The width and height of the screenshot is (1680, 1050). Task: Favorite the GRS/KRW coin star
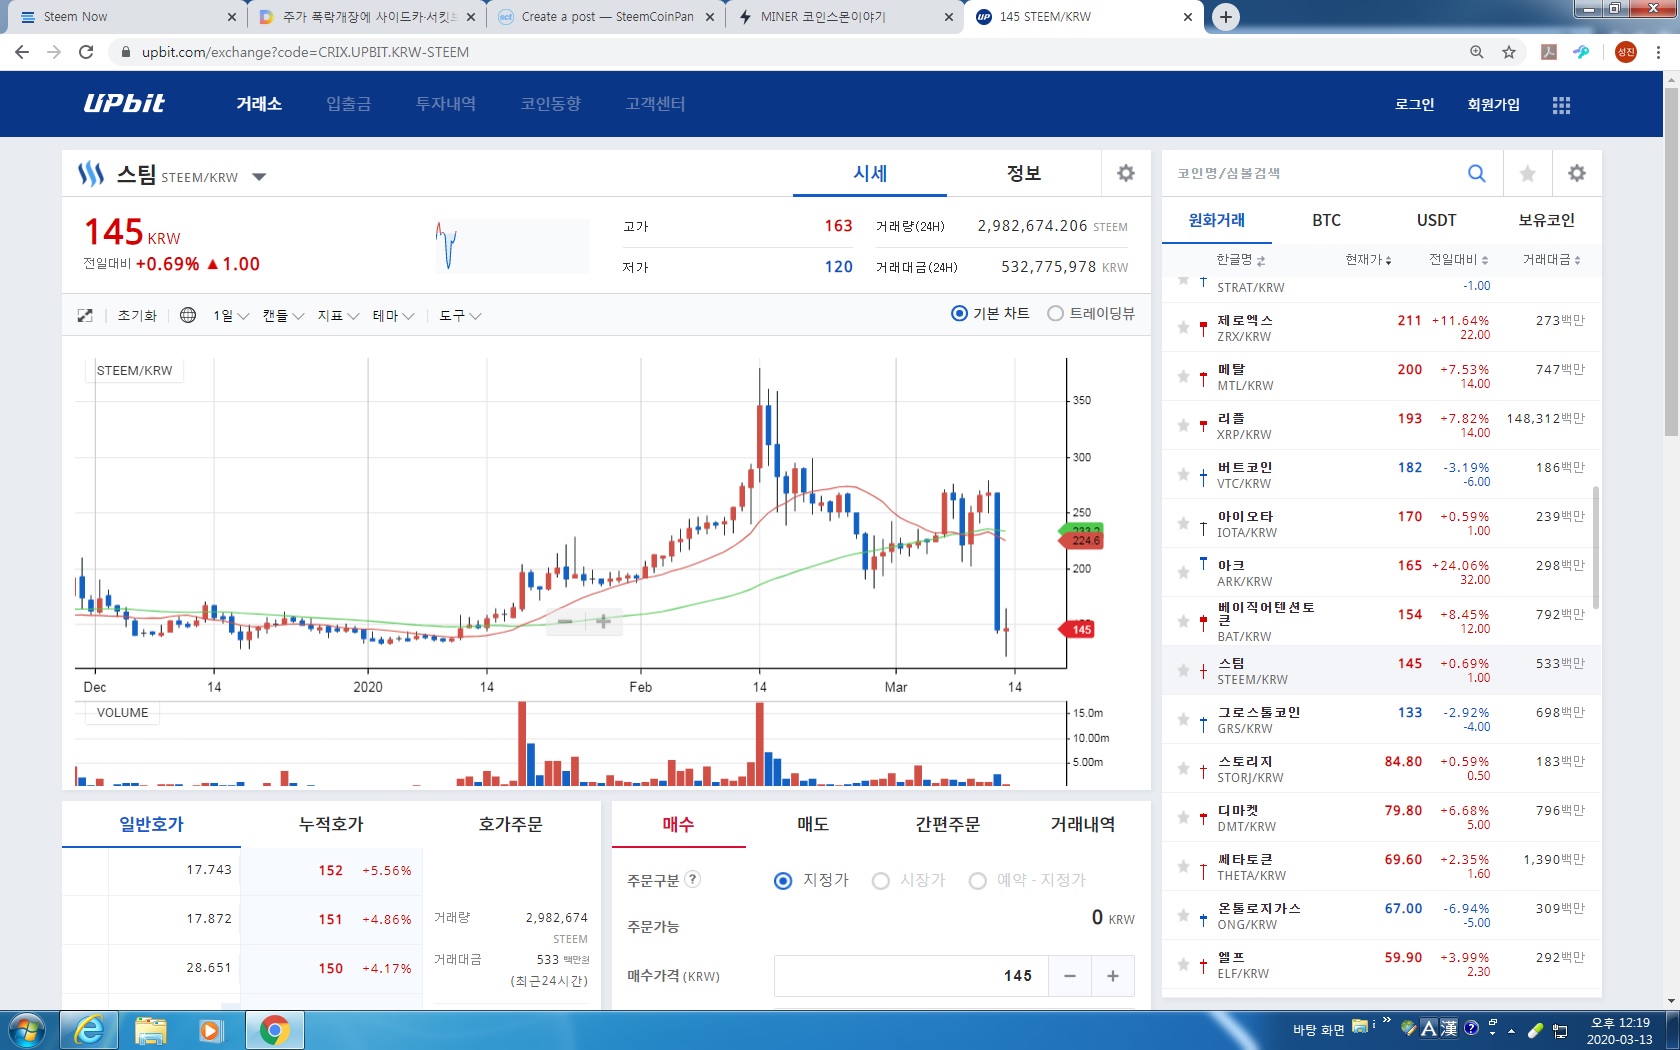click(x=1183, y=720)
